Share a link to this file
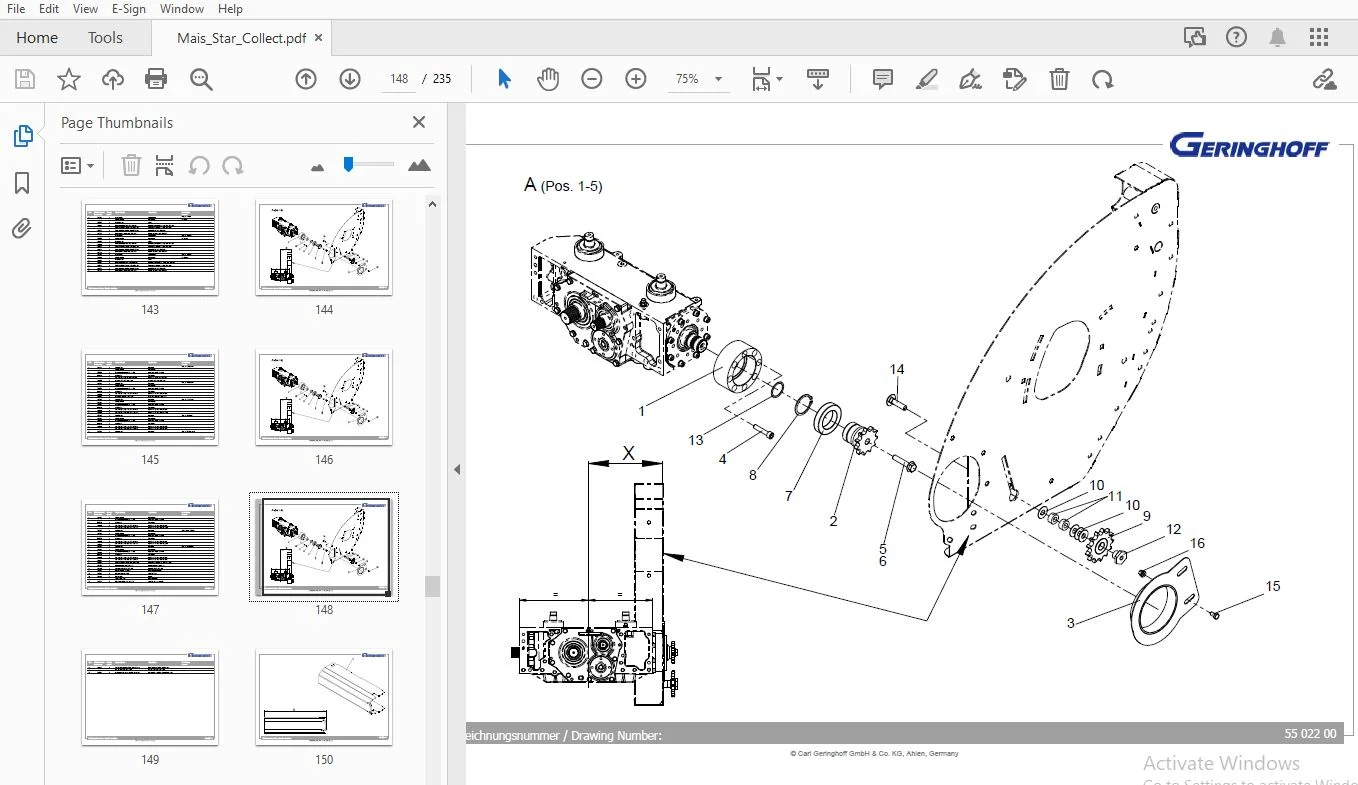1358x785 pixels. 1325,79
